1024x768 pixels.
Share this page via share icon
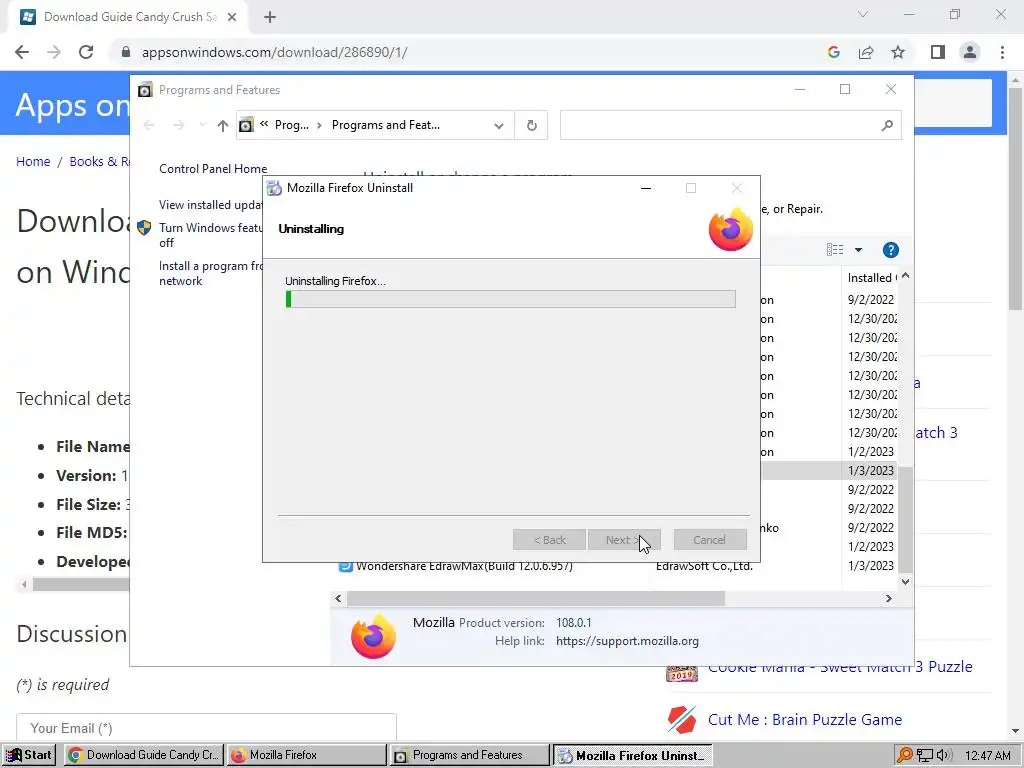tap(866, 52)
